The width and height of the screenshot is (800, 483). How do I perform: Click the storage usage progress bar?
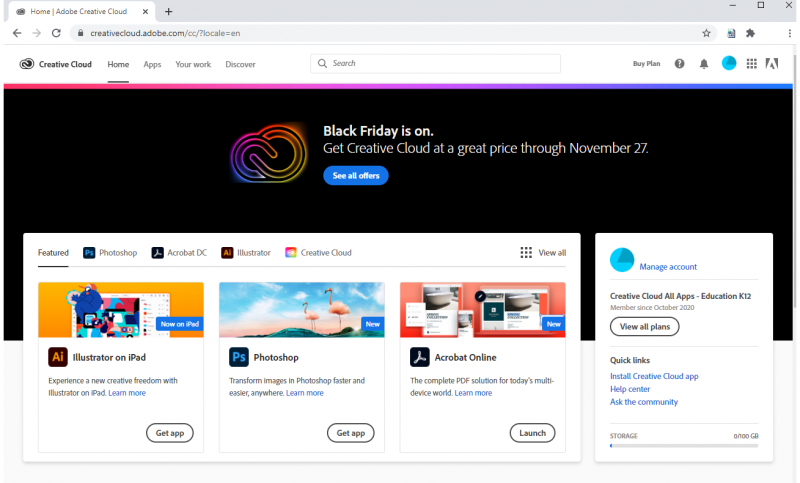pos(684,446)
